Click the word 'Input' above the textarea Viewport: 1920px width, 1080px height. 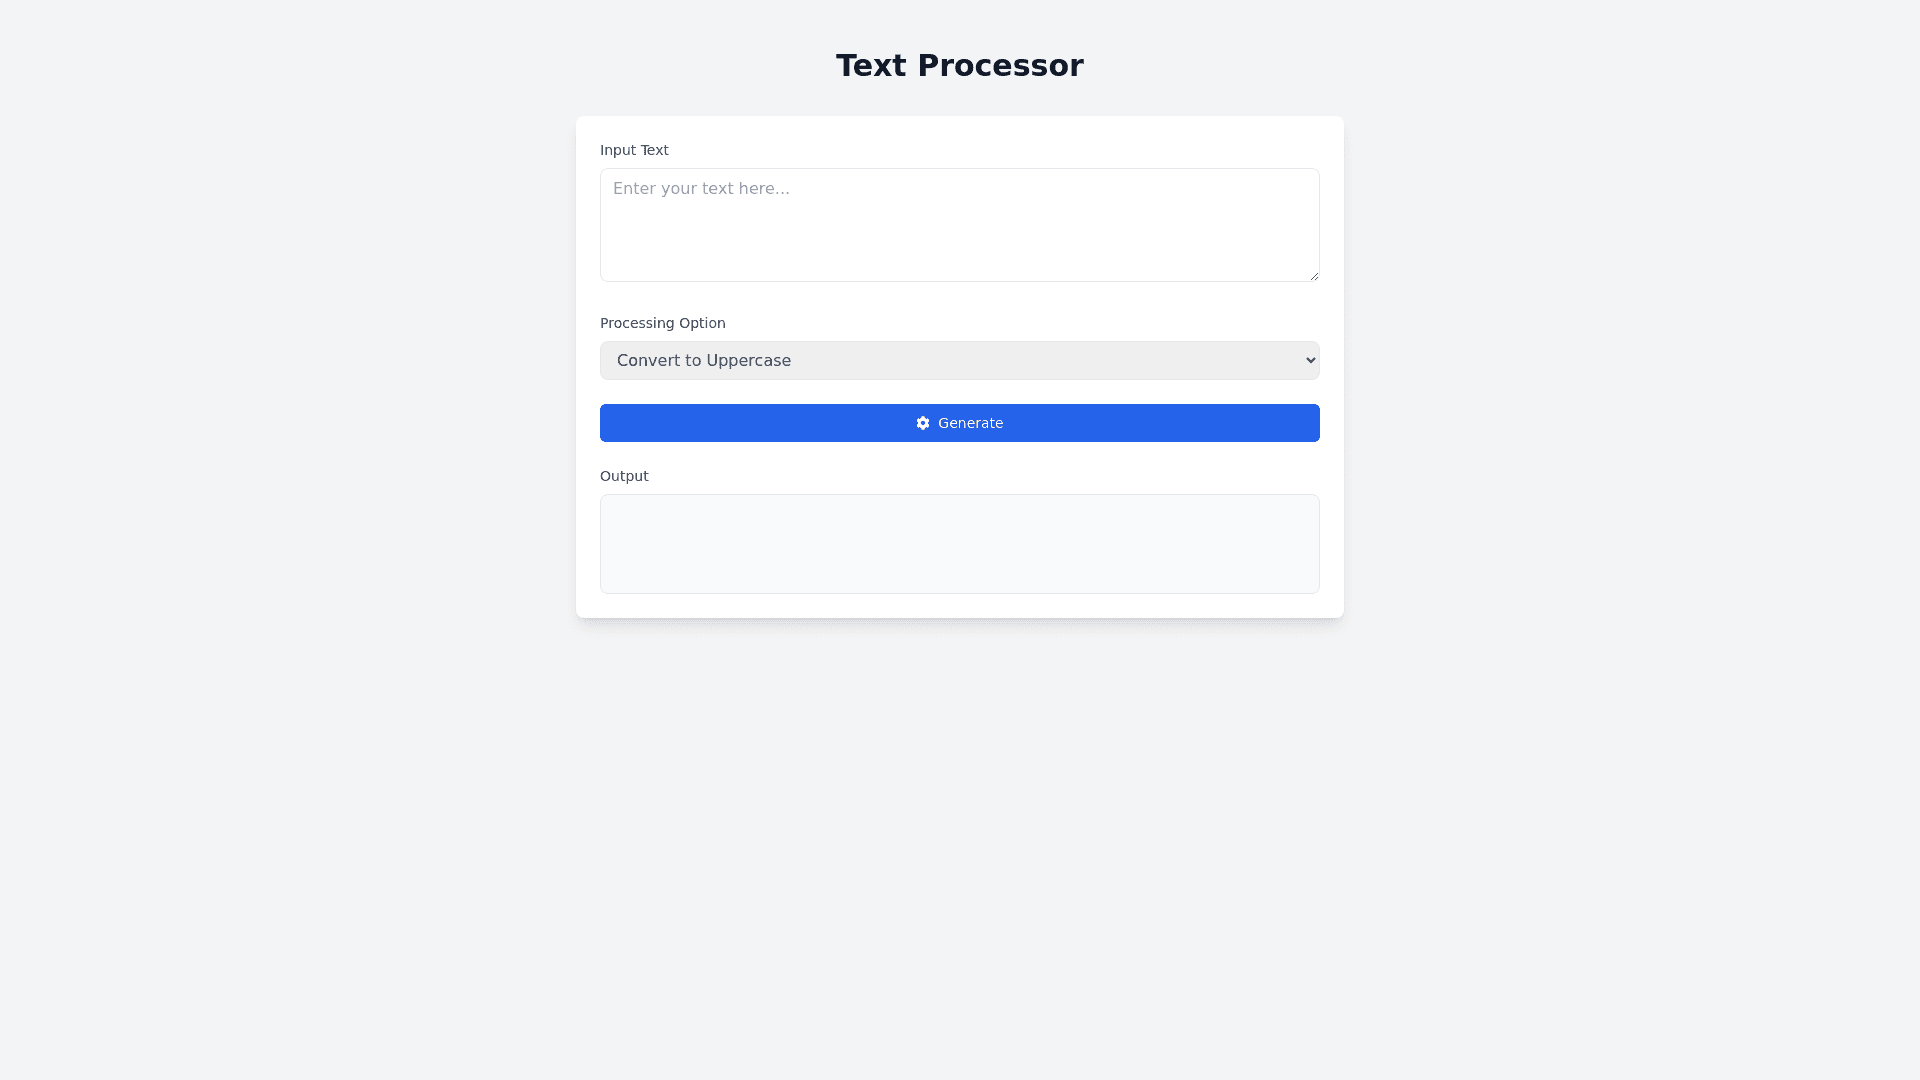tap(618, 150)
